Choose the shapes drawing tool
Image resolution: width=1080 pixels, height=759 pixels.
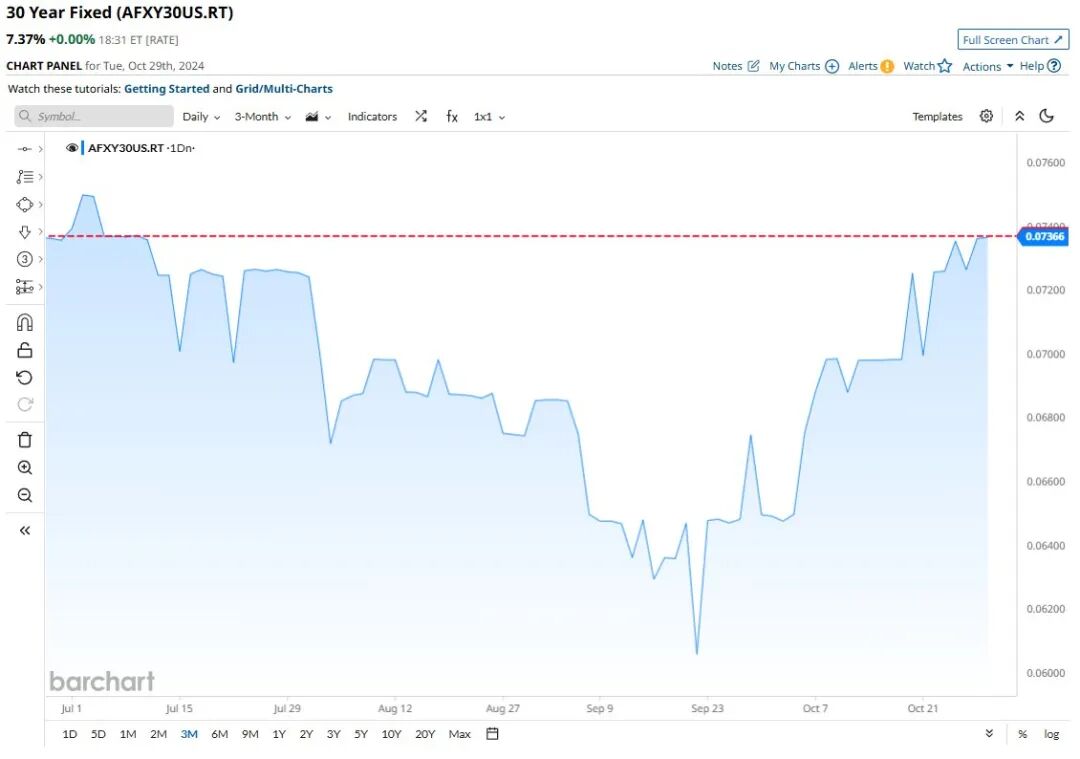[25, 205]
